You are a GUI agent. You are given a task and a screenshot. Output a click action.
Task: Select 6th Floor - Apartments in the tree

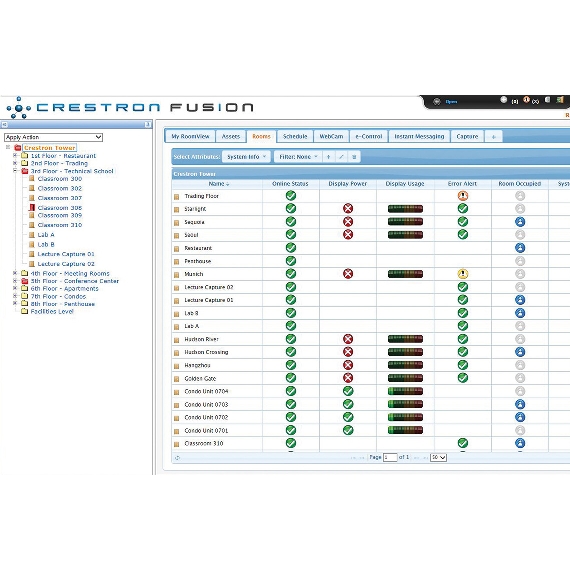point(64,288)
